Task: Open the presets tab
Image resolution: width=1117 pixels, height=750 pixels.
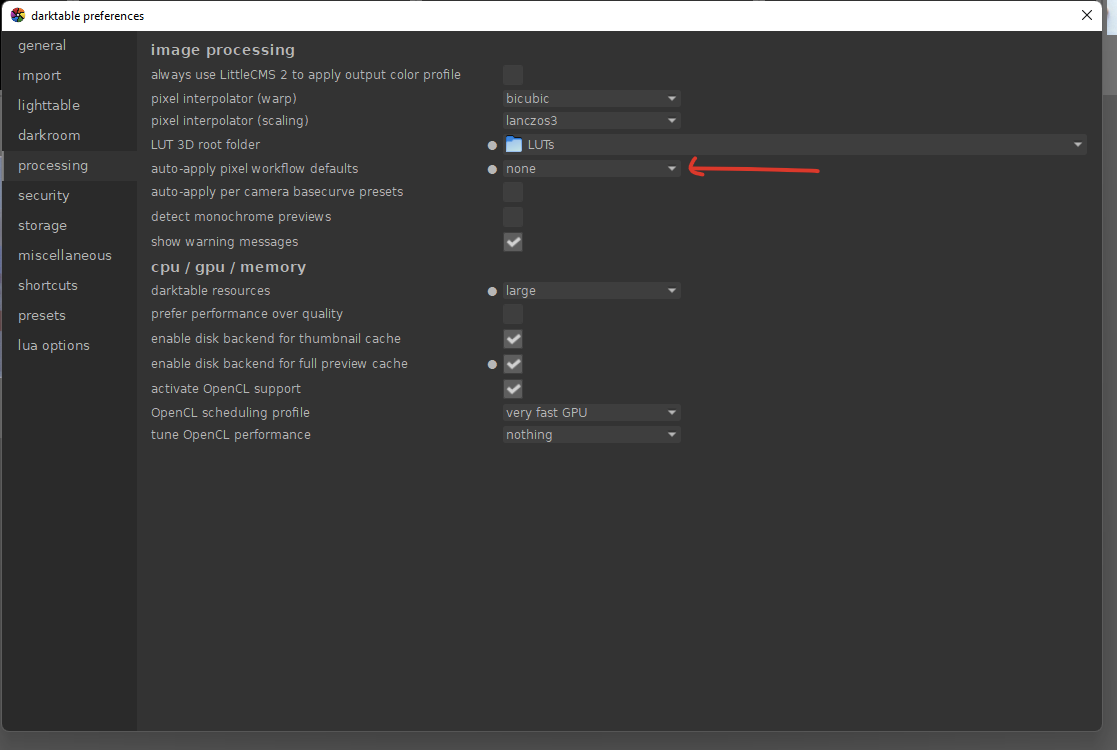Action: pos(69,315)
